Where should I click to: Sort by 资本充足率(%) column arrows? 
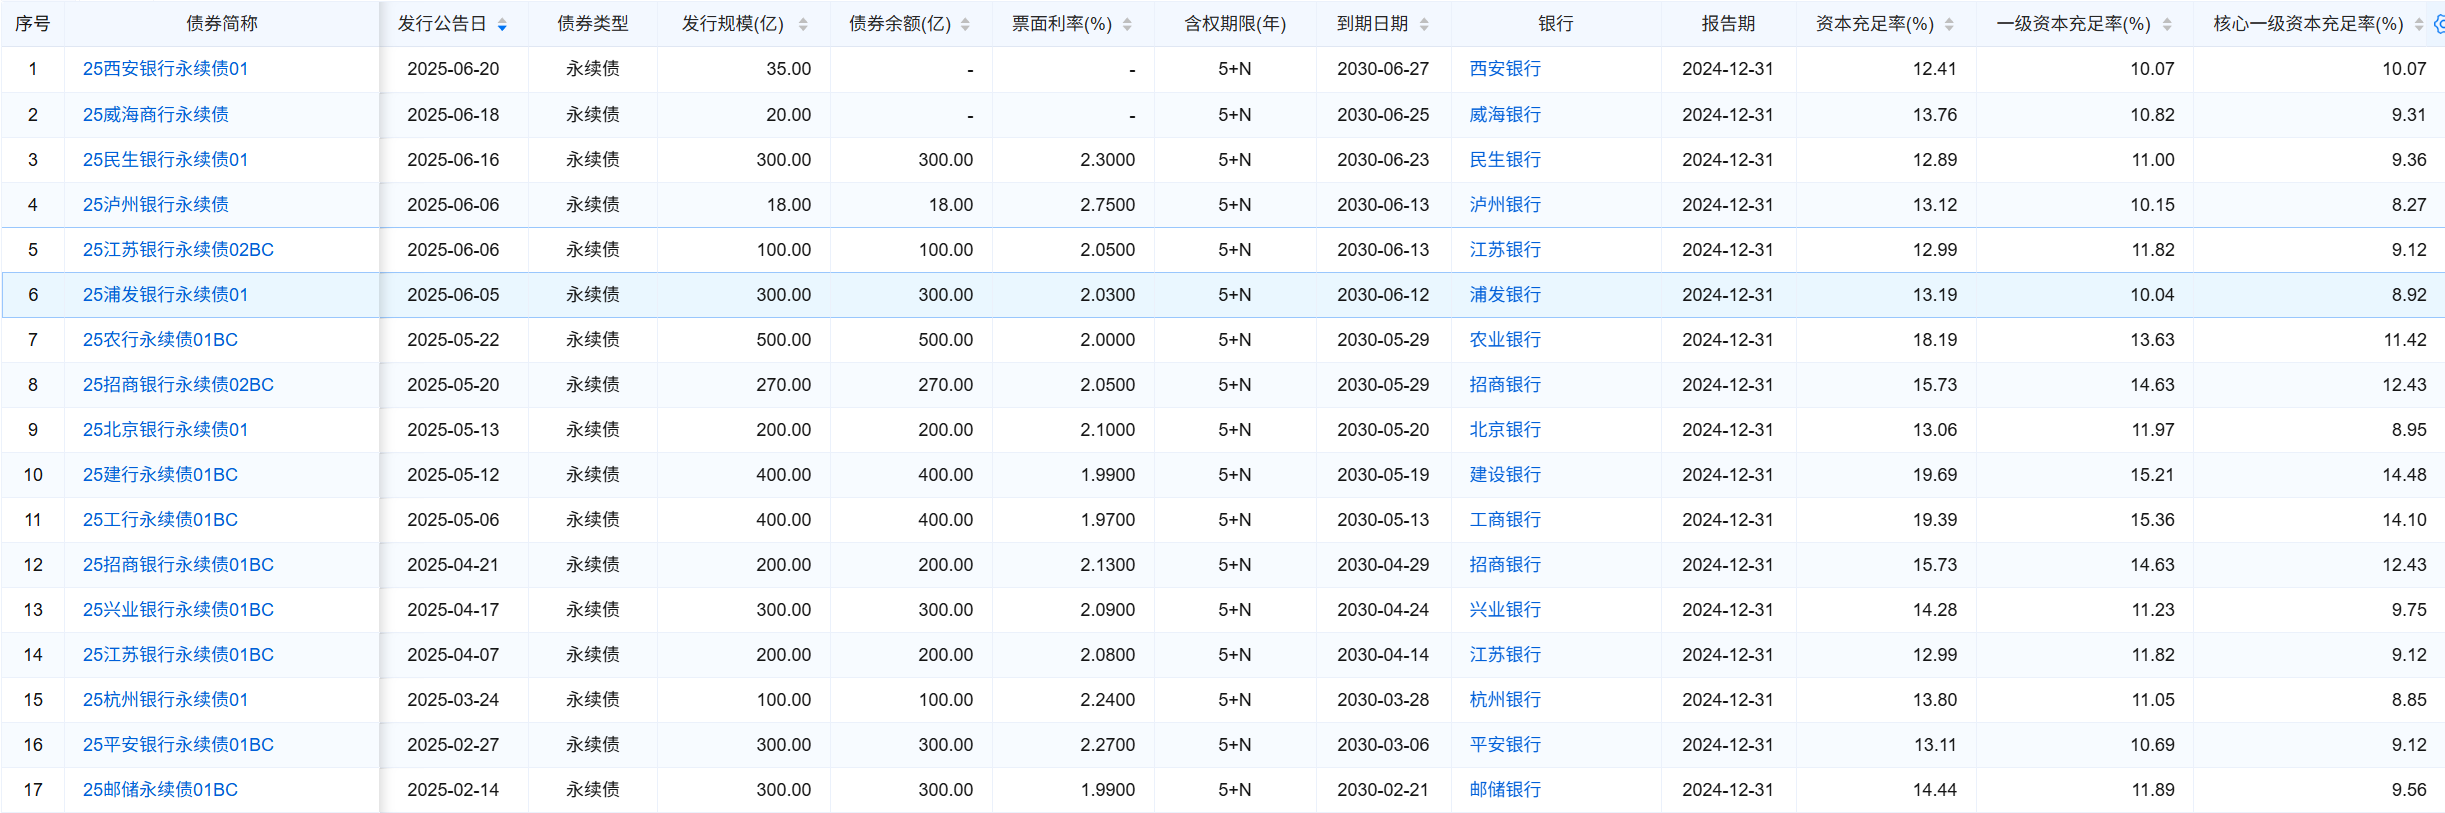(1949, 25)
